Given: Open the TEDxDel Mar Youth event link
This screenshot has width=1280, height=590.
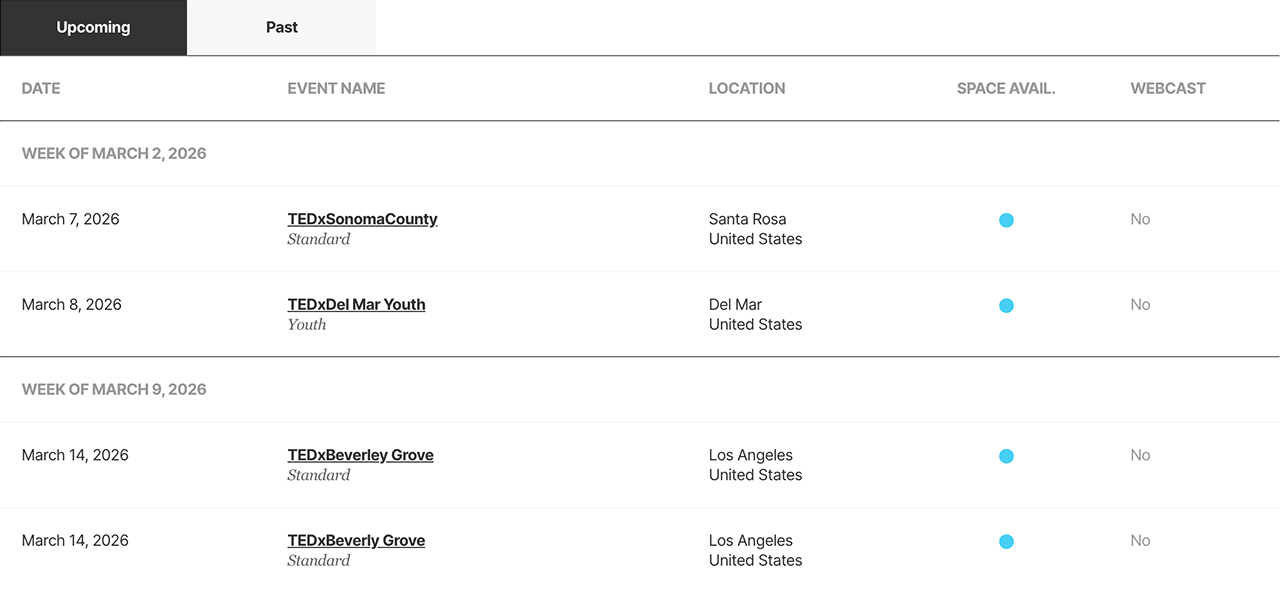Looking at the screenshot, I should [356, 304].
